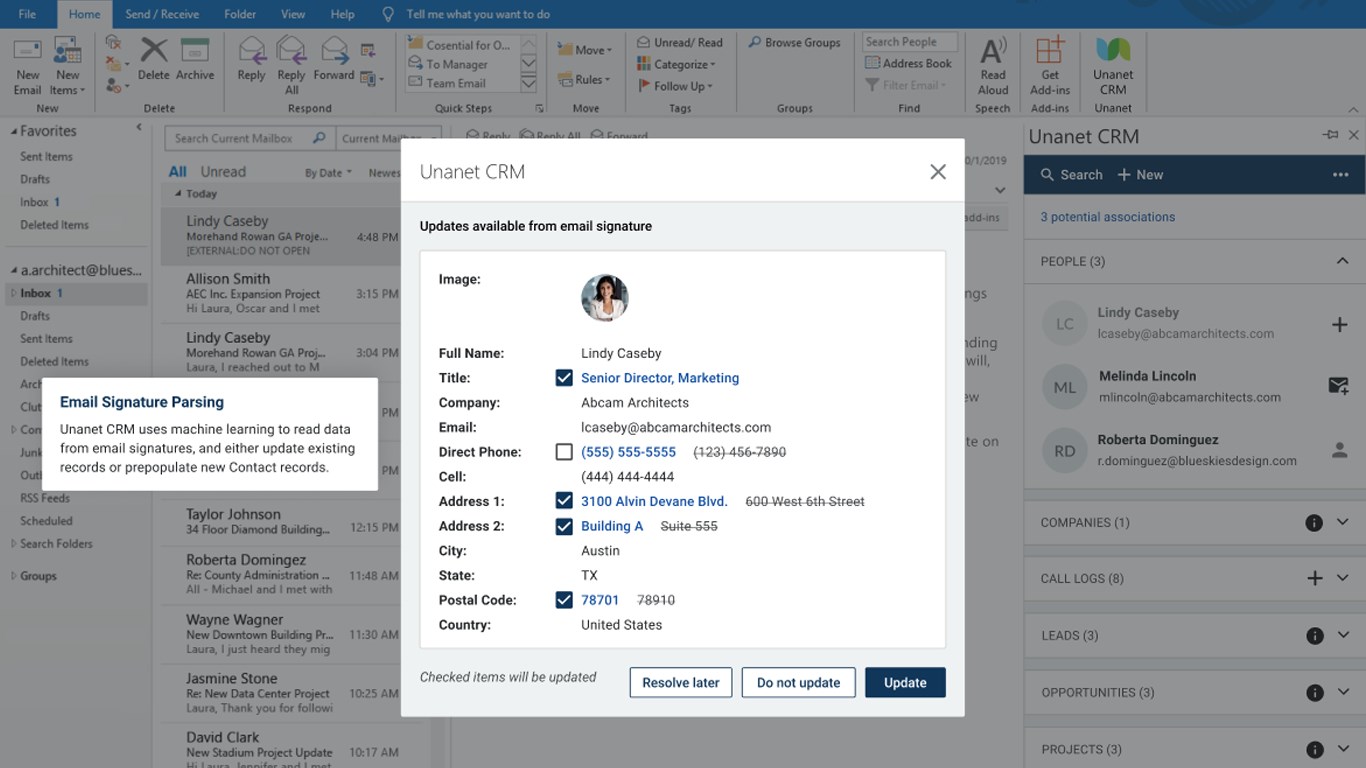Collapse the Favorites folder group
This screenshot has height=768, width=1366.
point(14,131)
